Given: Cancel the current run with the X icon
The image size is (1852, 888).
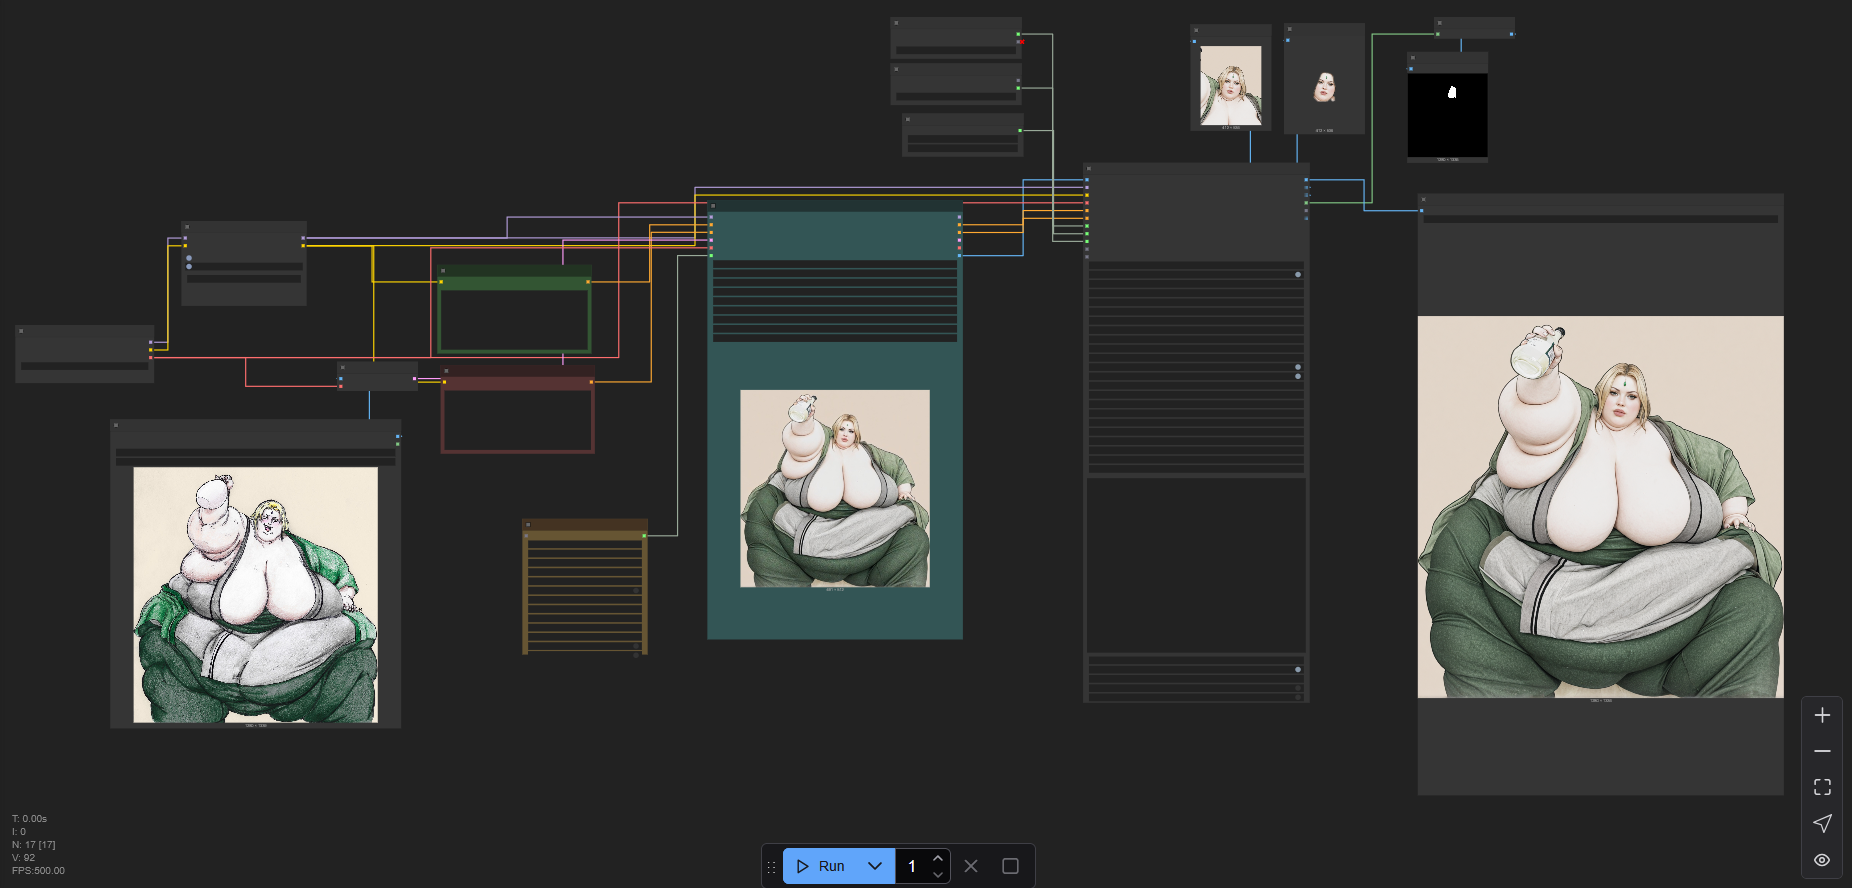Looking at the screenshot, I should coord(971,866).
